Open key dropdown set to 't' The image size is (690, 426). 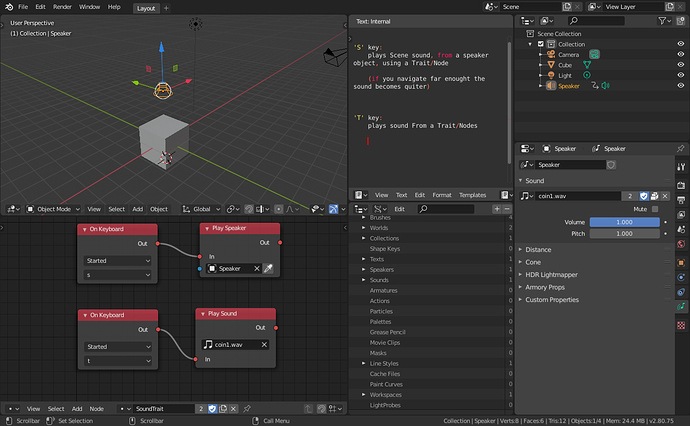coord(117,361)
